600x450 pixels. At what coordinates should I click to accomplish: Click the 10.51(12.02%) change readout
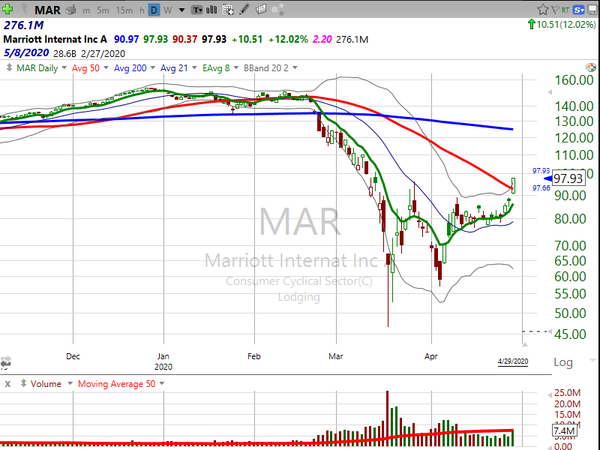(566, 25)
